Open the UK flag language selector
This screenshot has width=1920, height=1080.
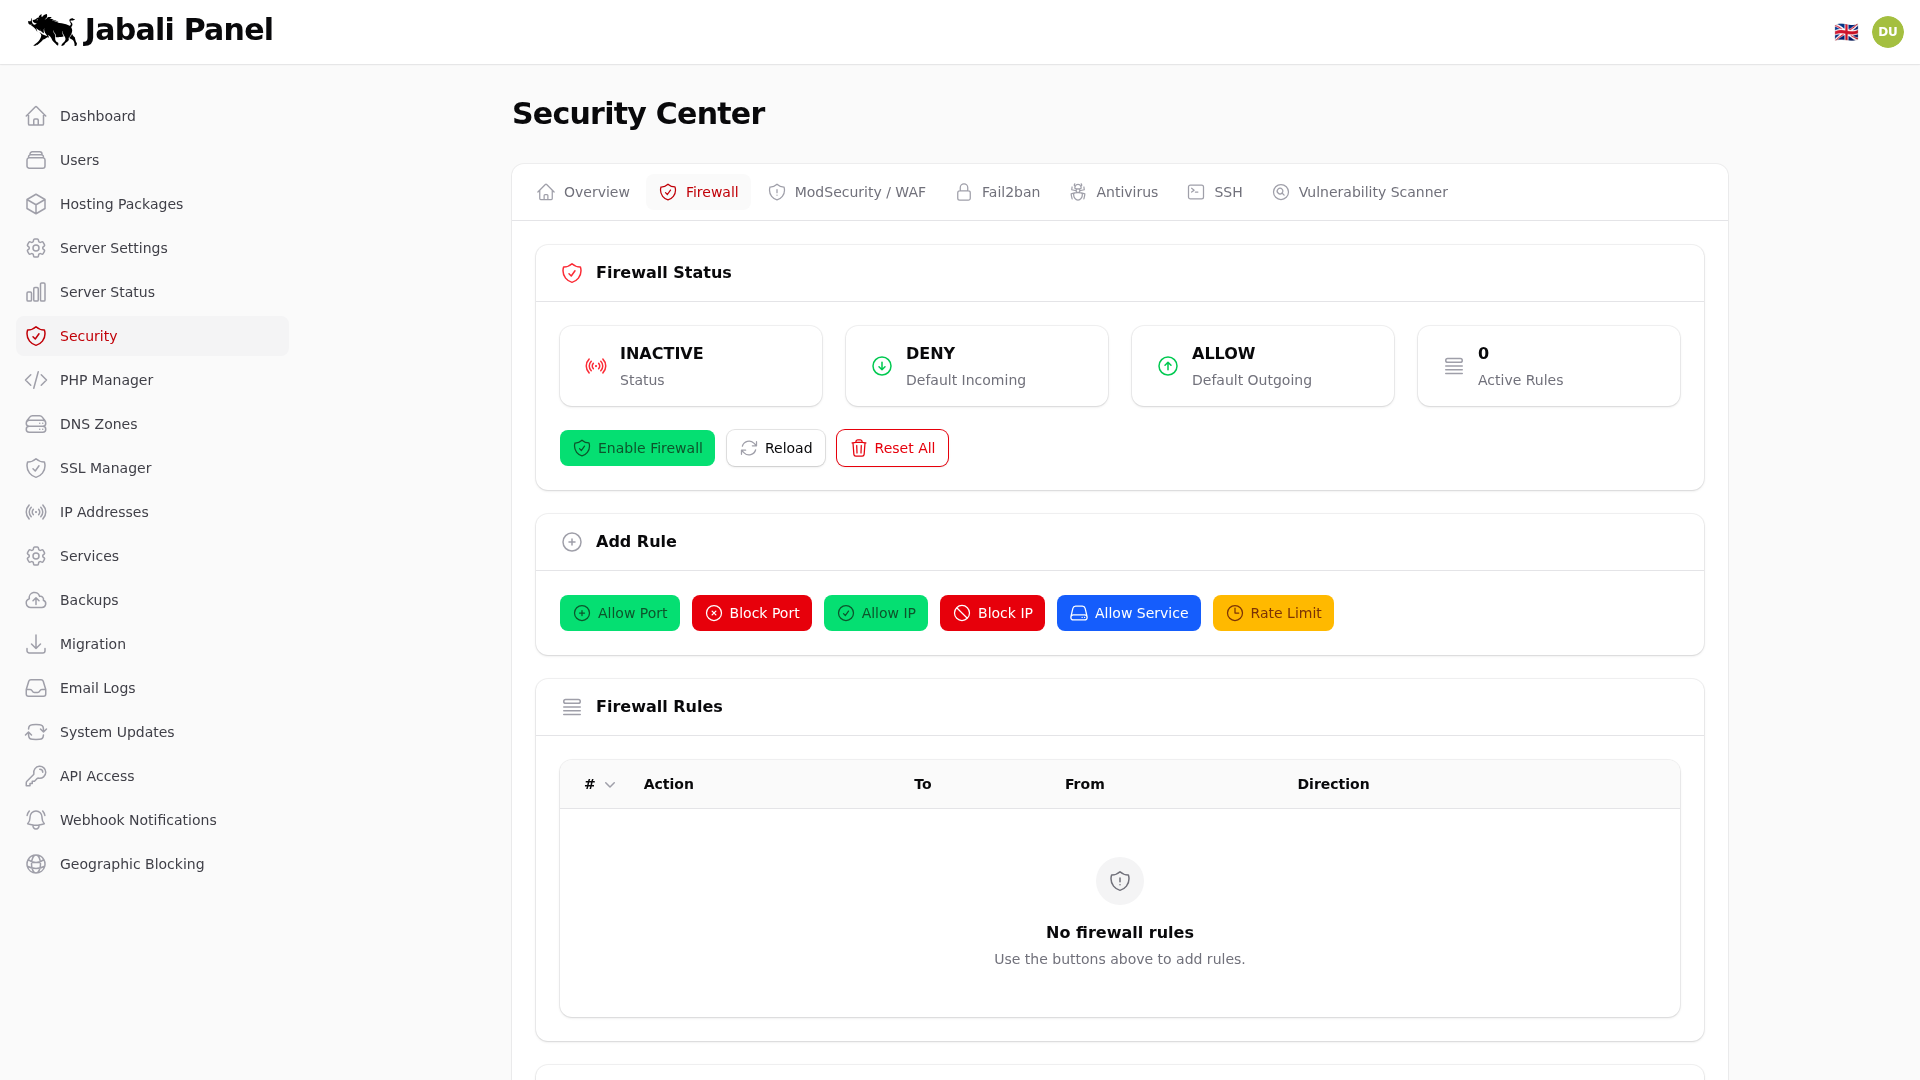point(1847,31)
